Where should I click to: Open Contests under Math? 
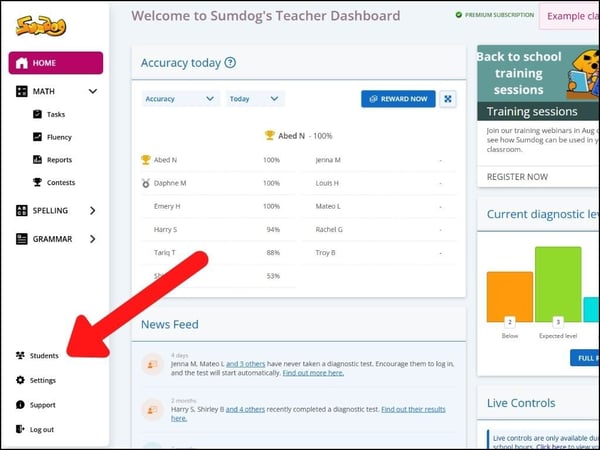61,183
